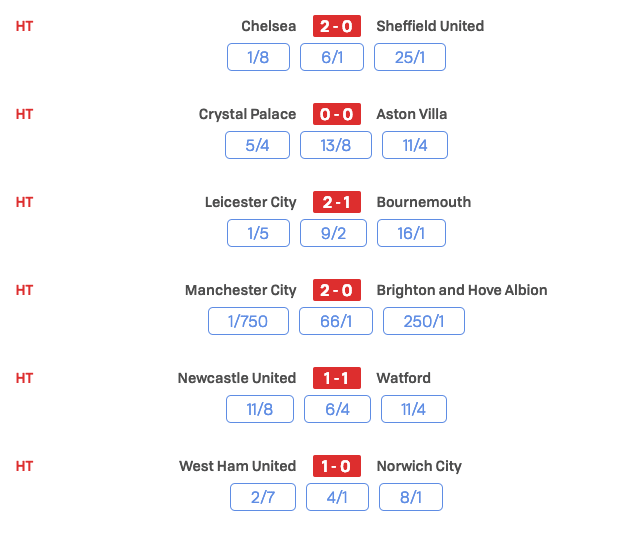
Task: Click Chelsea home win odds 1/8
Action: [259, 57]
